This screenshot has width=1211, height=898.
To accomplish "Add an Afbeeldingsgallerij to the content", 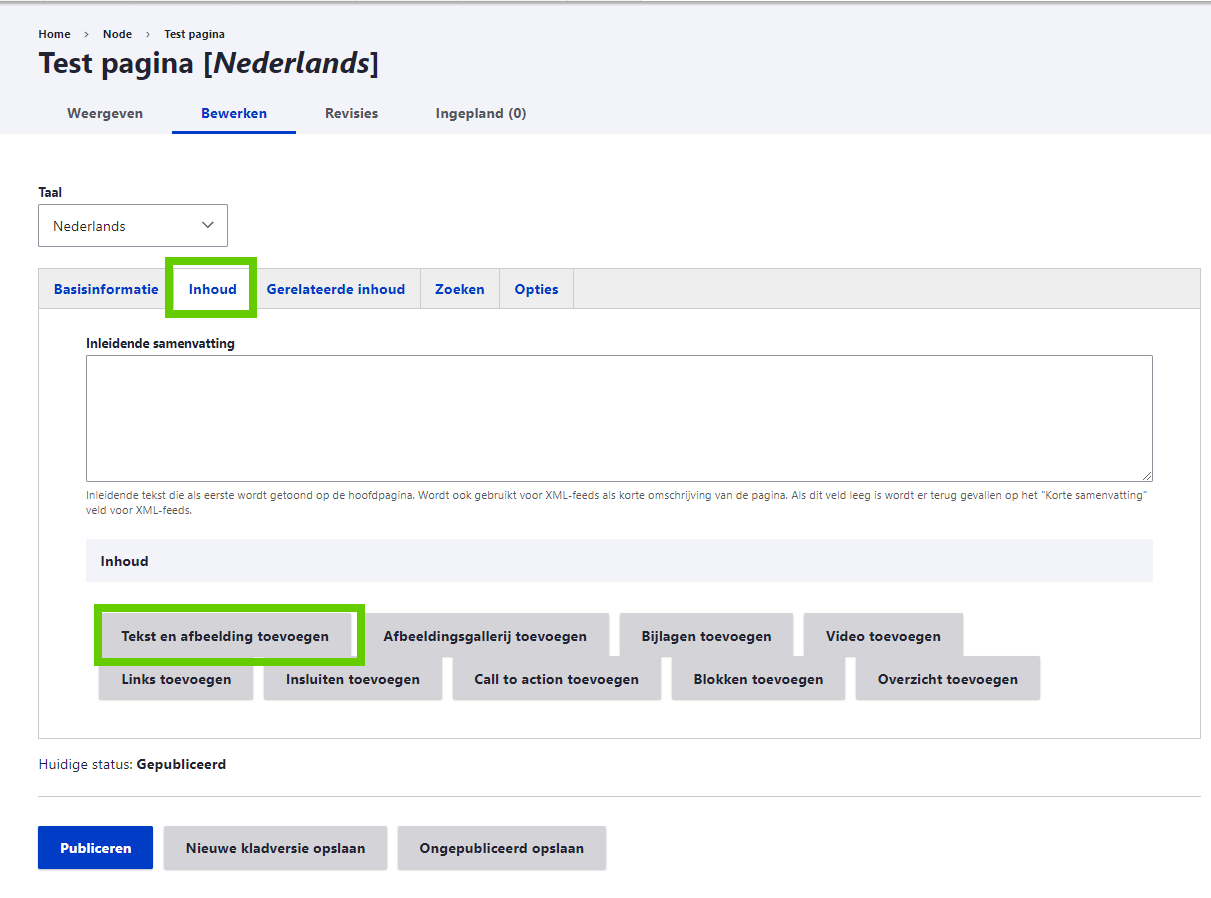I will [485, 636].
